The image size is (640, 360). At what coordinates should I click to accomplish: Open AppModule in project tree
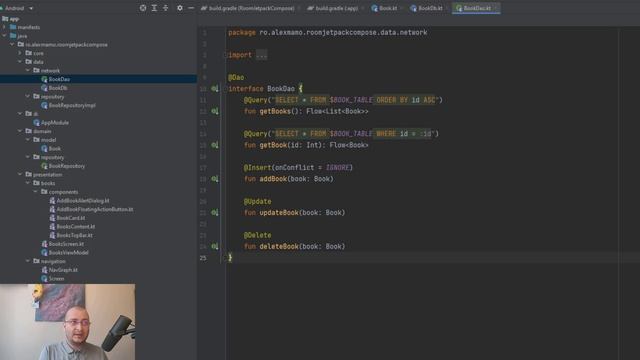point(55,122)
